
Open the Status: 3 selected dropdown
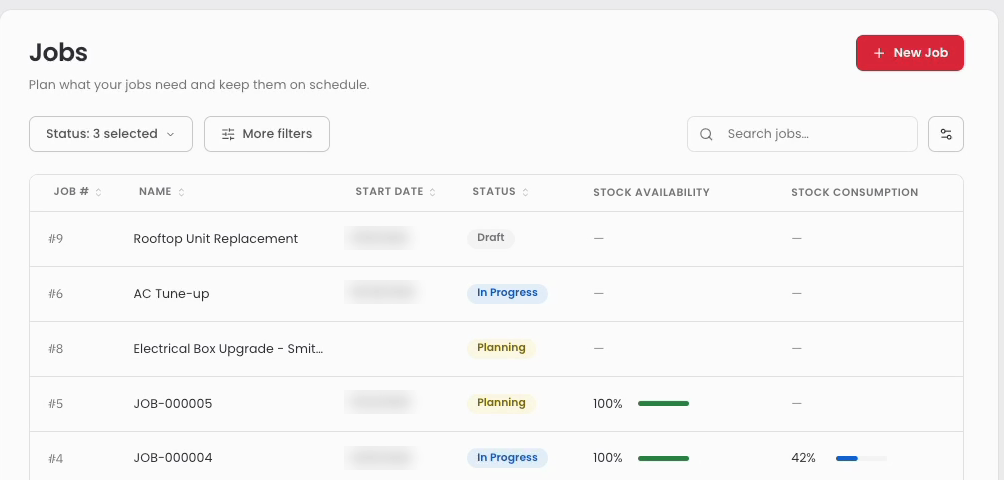click(x=111, y=134)
